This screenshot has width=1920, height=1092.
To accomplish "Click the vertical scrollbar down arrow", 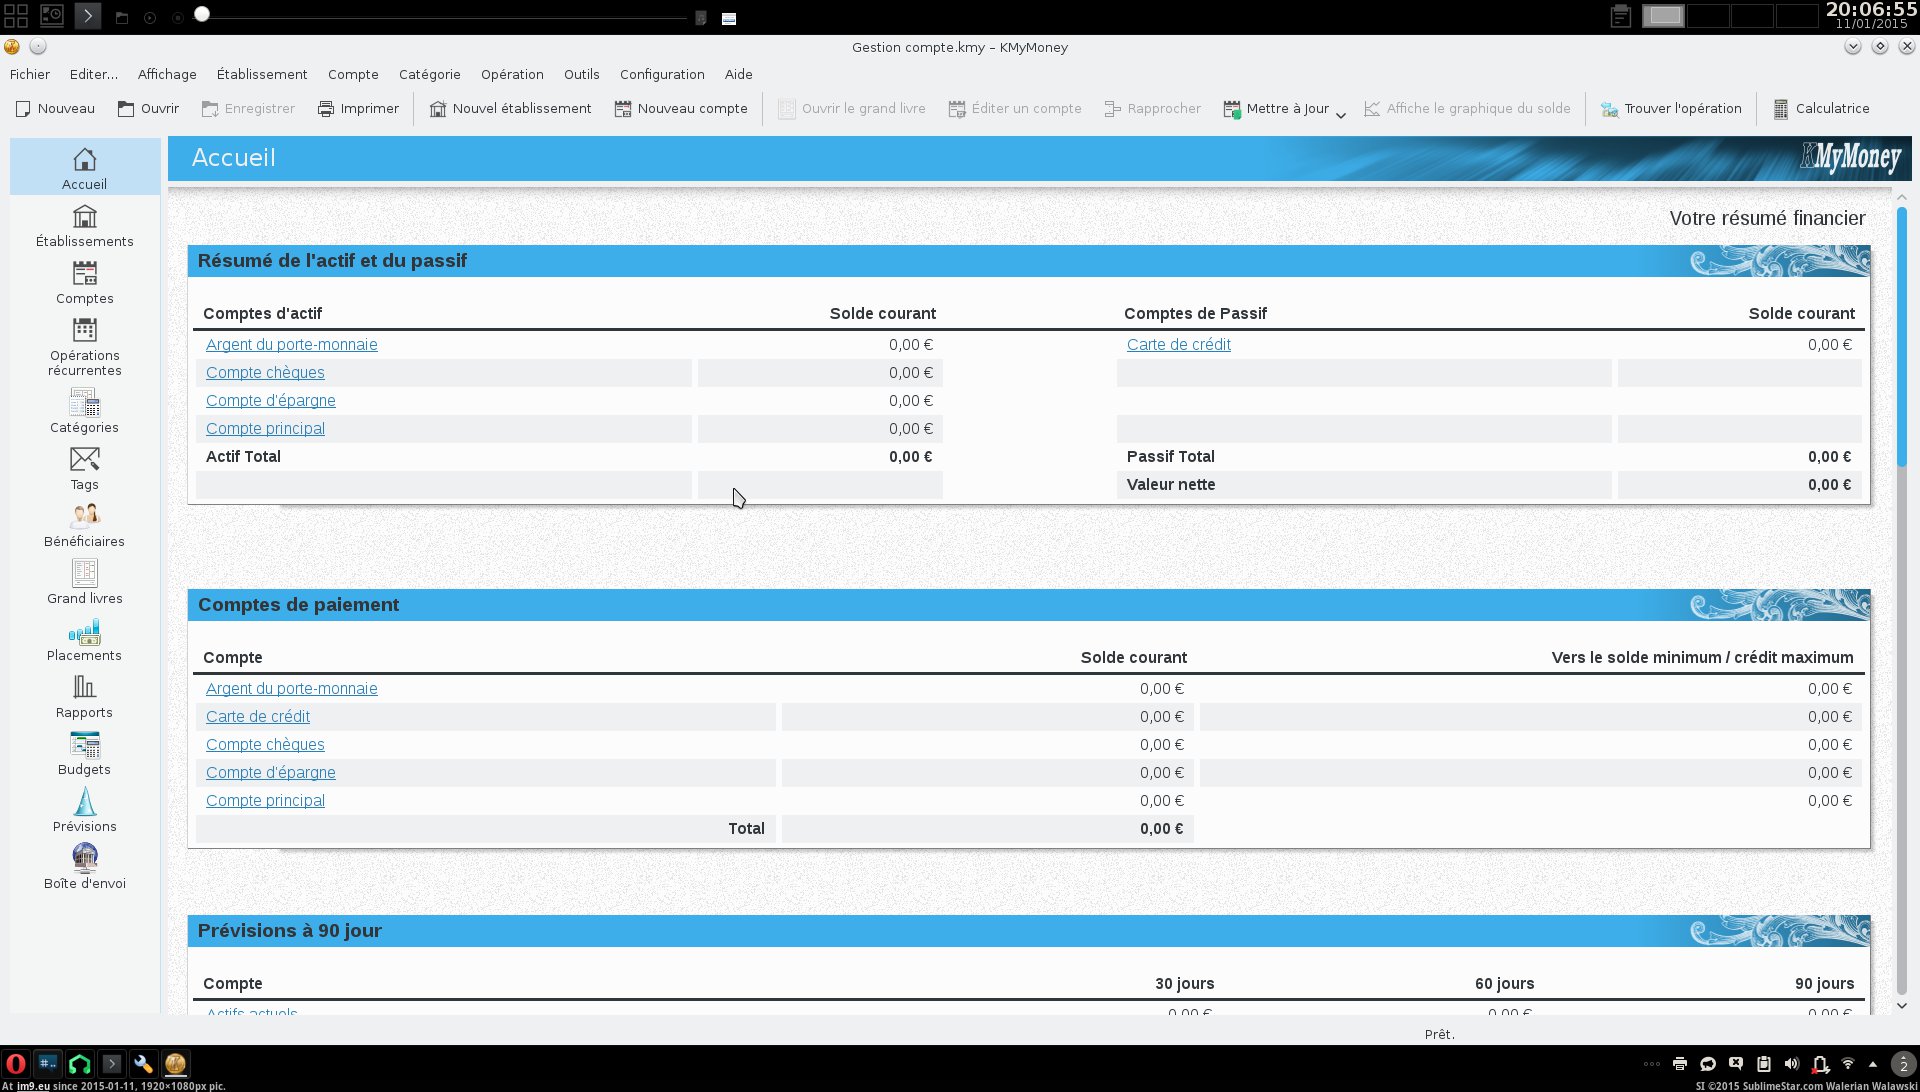I will pos(1902,1006).
